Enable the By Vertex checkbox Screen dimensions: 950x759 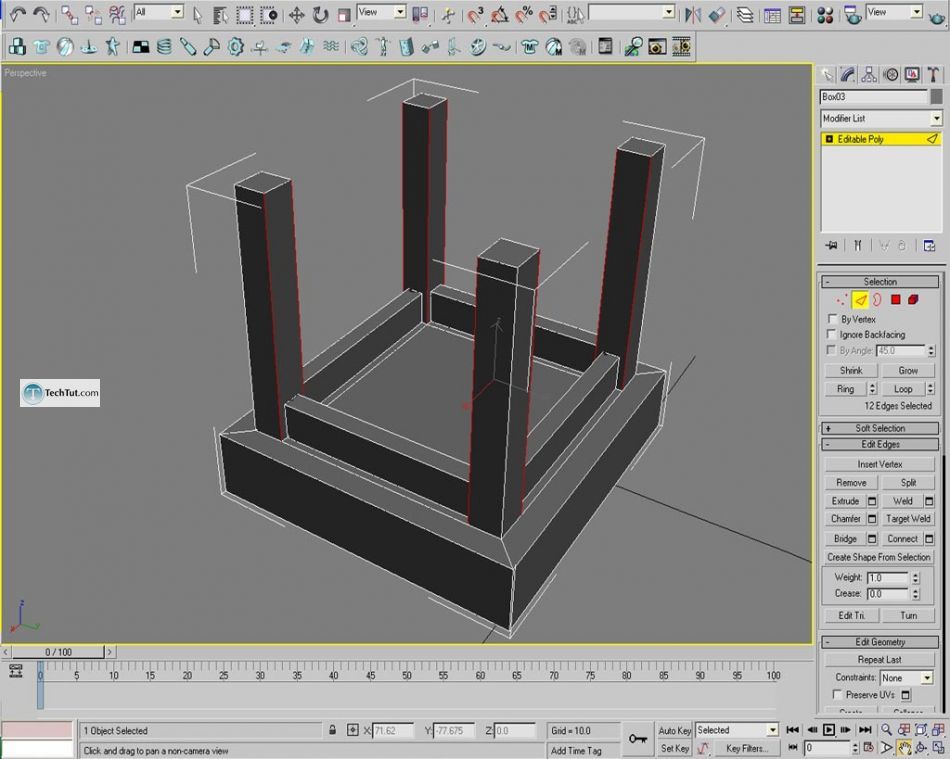click(832, 319)
